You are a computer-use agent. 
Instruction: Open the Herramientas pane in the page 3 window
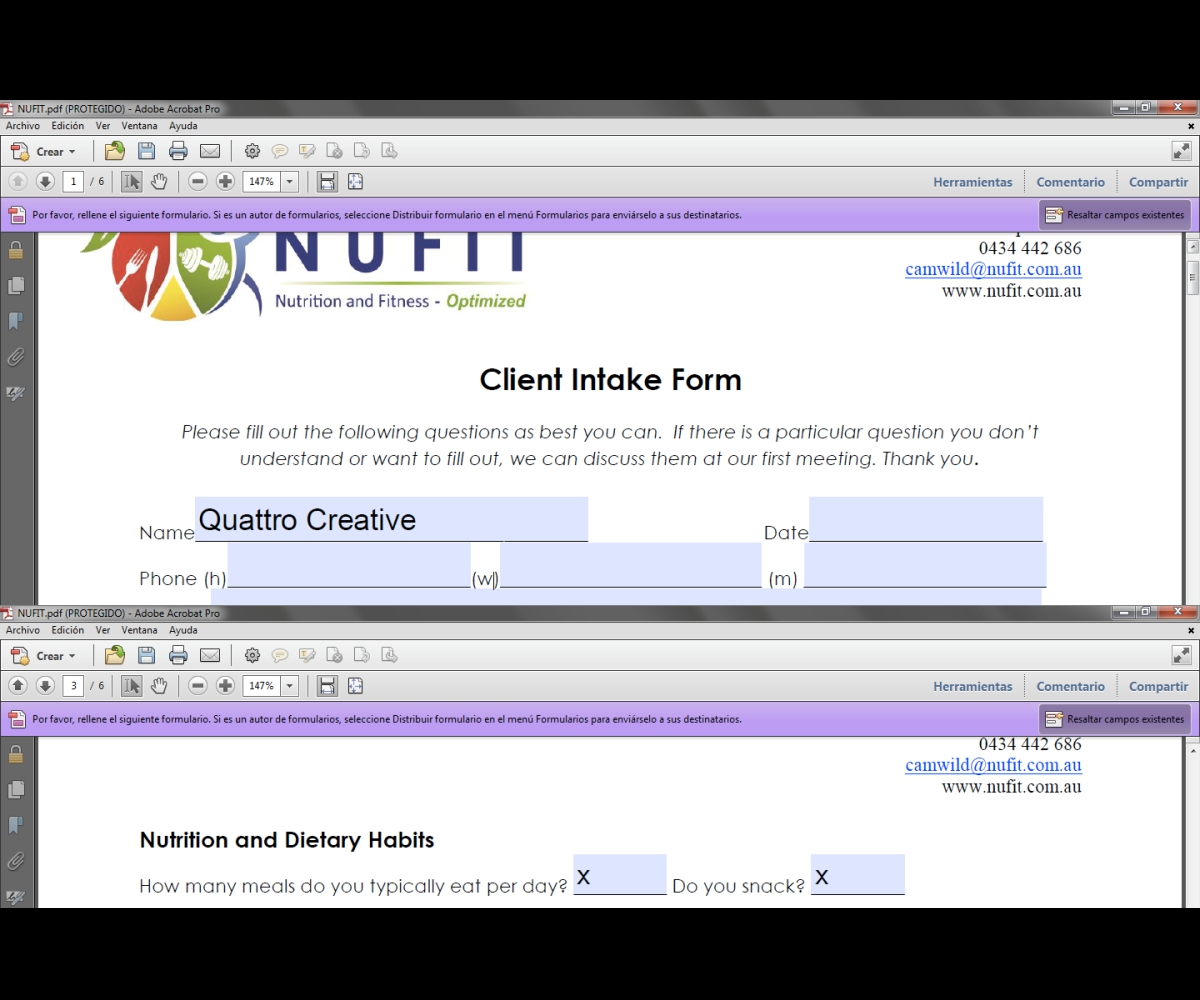click(x=973, y=686)
